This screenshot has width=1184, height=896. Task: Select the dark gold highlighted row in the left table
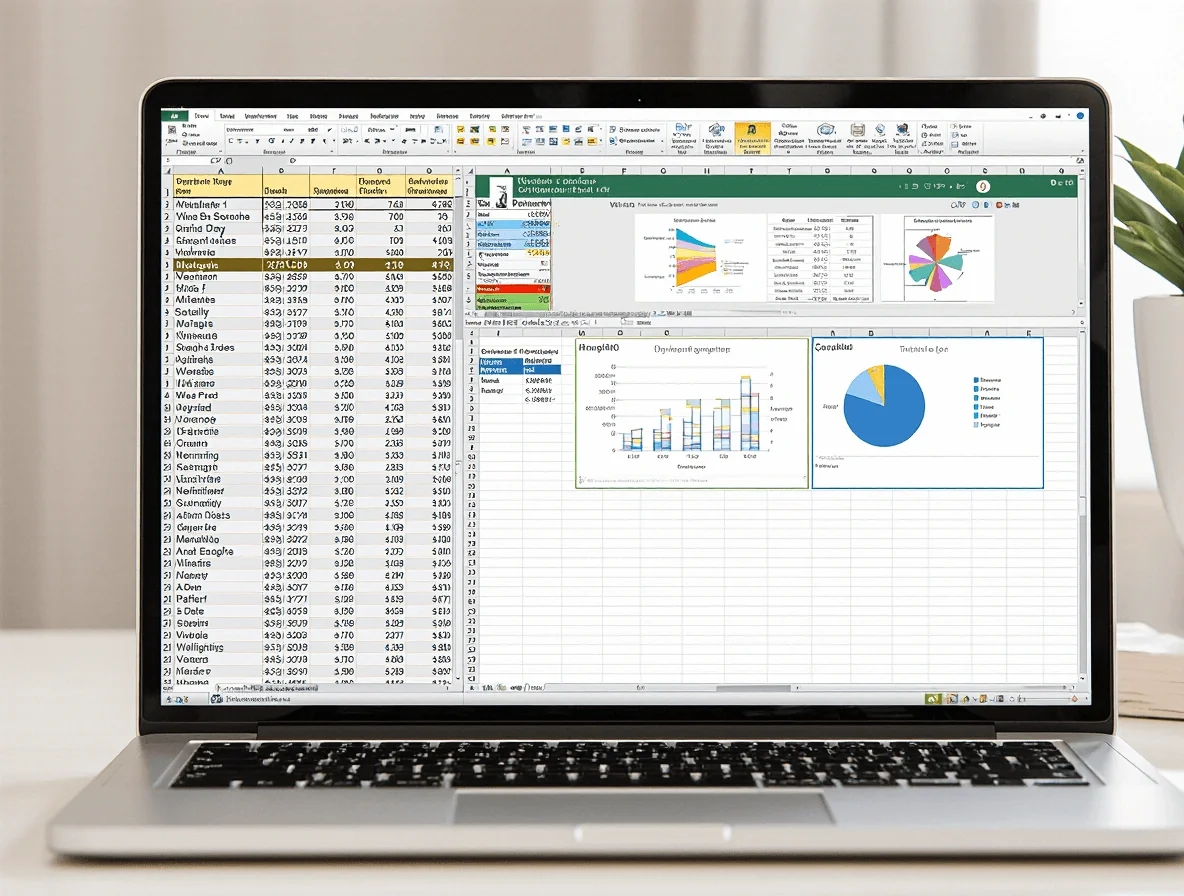pyautogui.click(x=313, y=265)
